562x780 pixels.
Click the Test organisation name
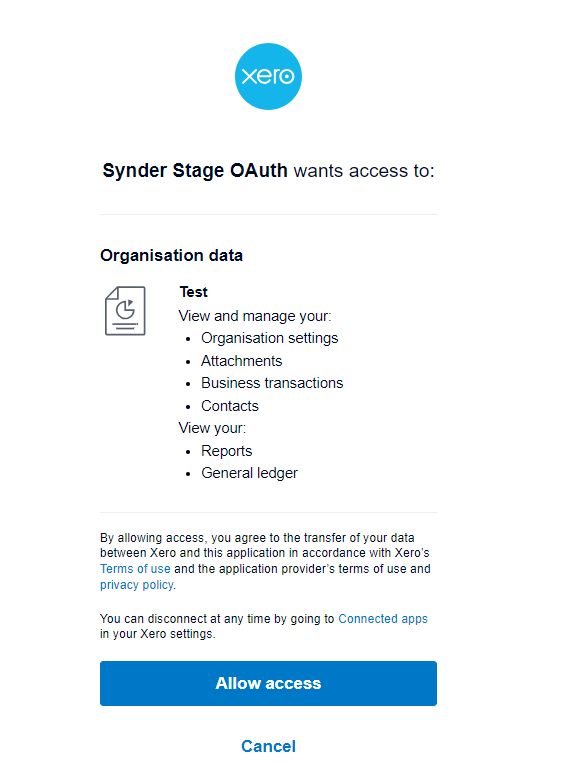193,292
